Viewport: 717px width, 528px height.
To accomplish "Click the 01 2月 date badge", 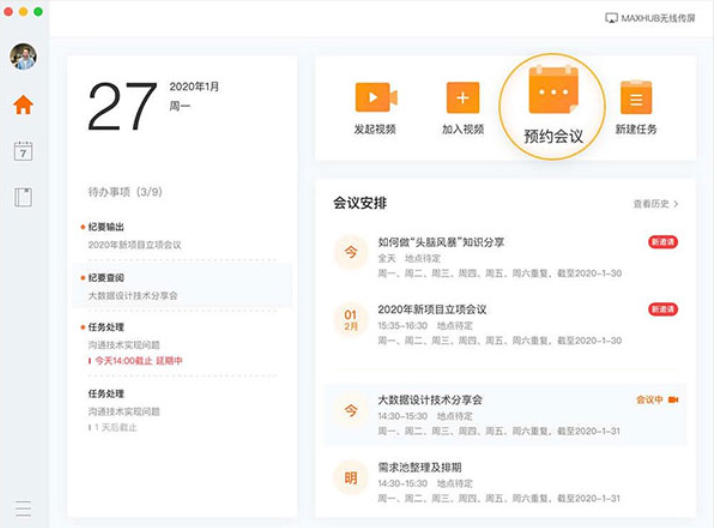I will pyautogui.click(x=351, y=320).
